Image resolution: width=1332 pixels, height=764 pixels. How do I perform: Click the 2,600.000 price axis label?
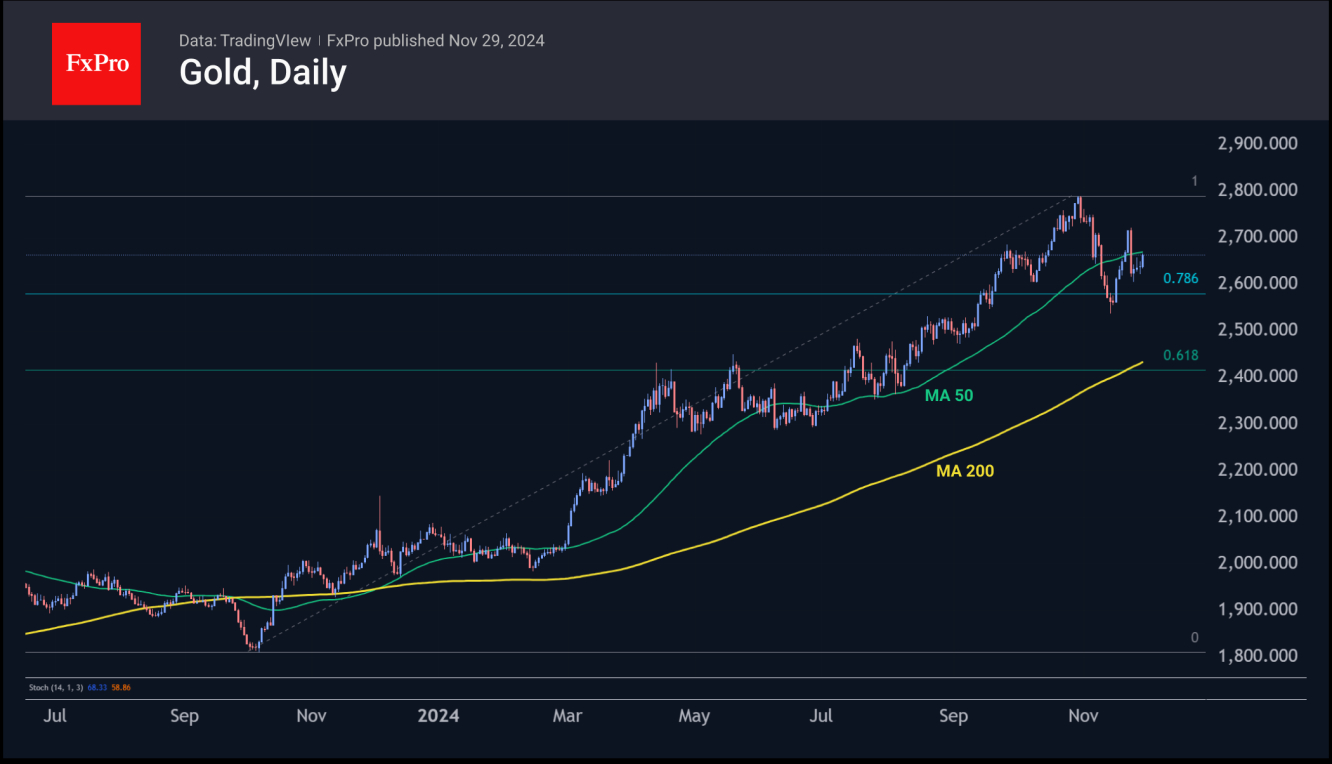(x=1258, y=283)
